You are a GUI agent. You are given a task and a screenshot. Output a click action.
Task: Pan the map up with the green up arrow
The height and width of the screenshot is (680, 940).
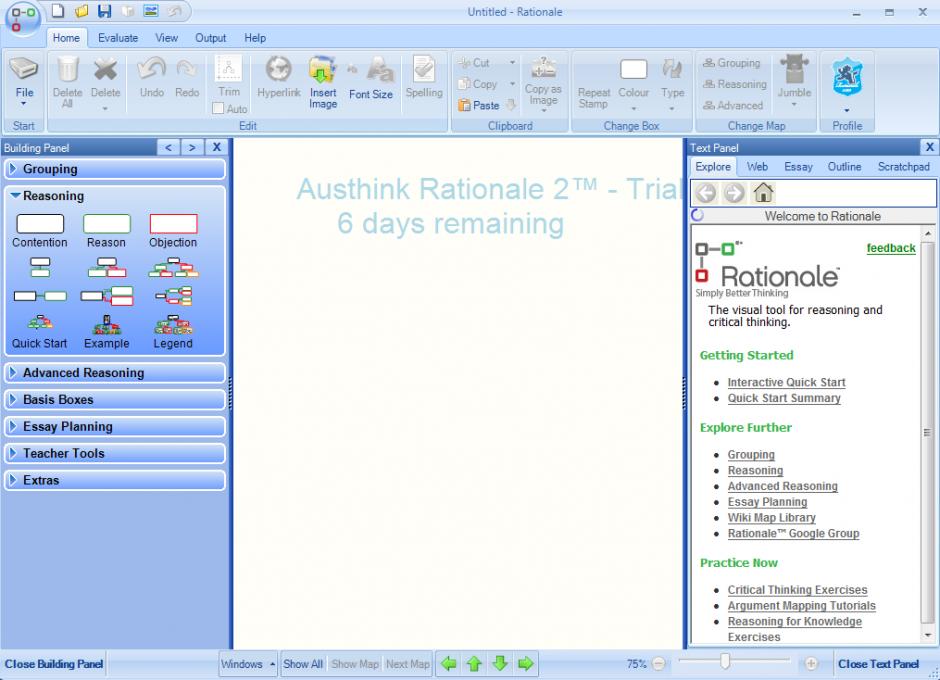coord(474,663)
